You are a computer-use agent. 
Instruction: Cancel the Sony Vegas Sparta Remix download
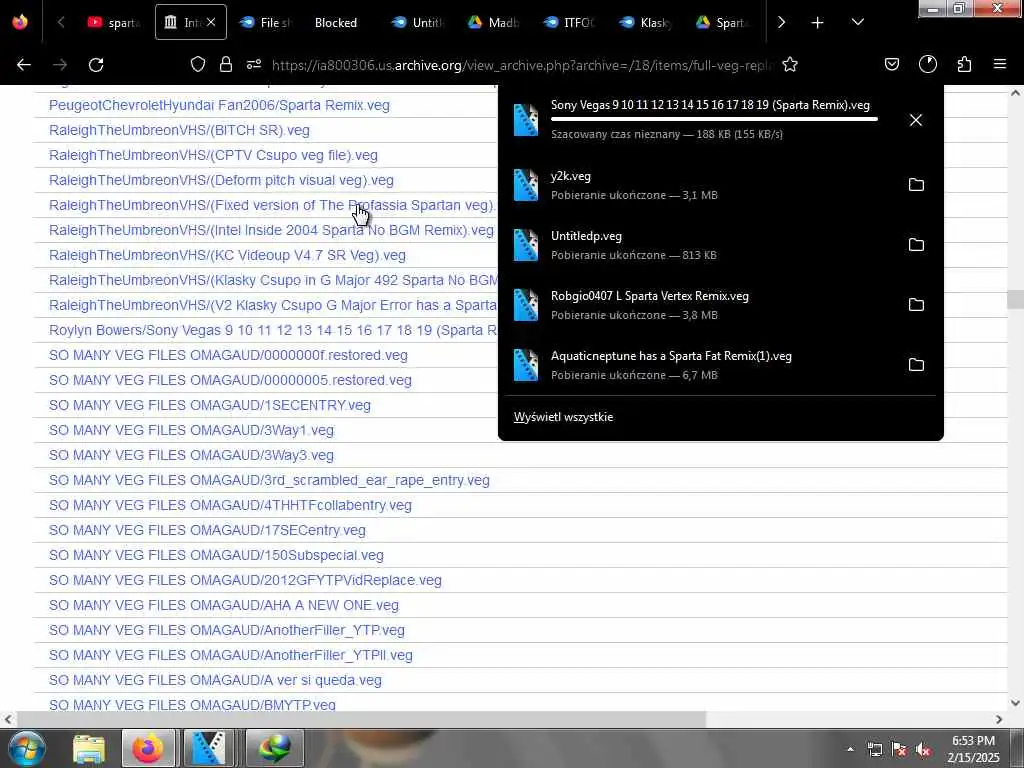pos(916,120)
